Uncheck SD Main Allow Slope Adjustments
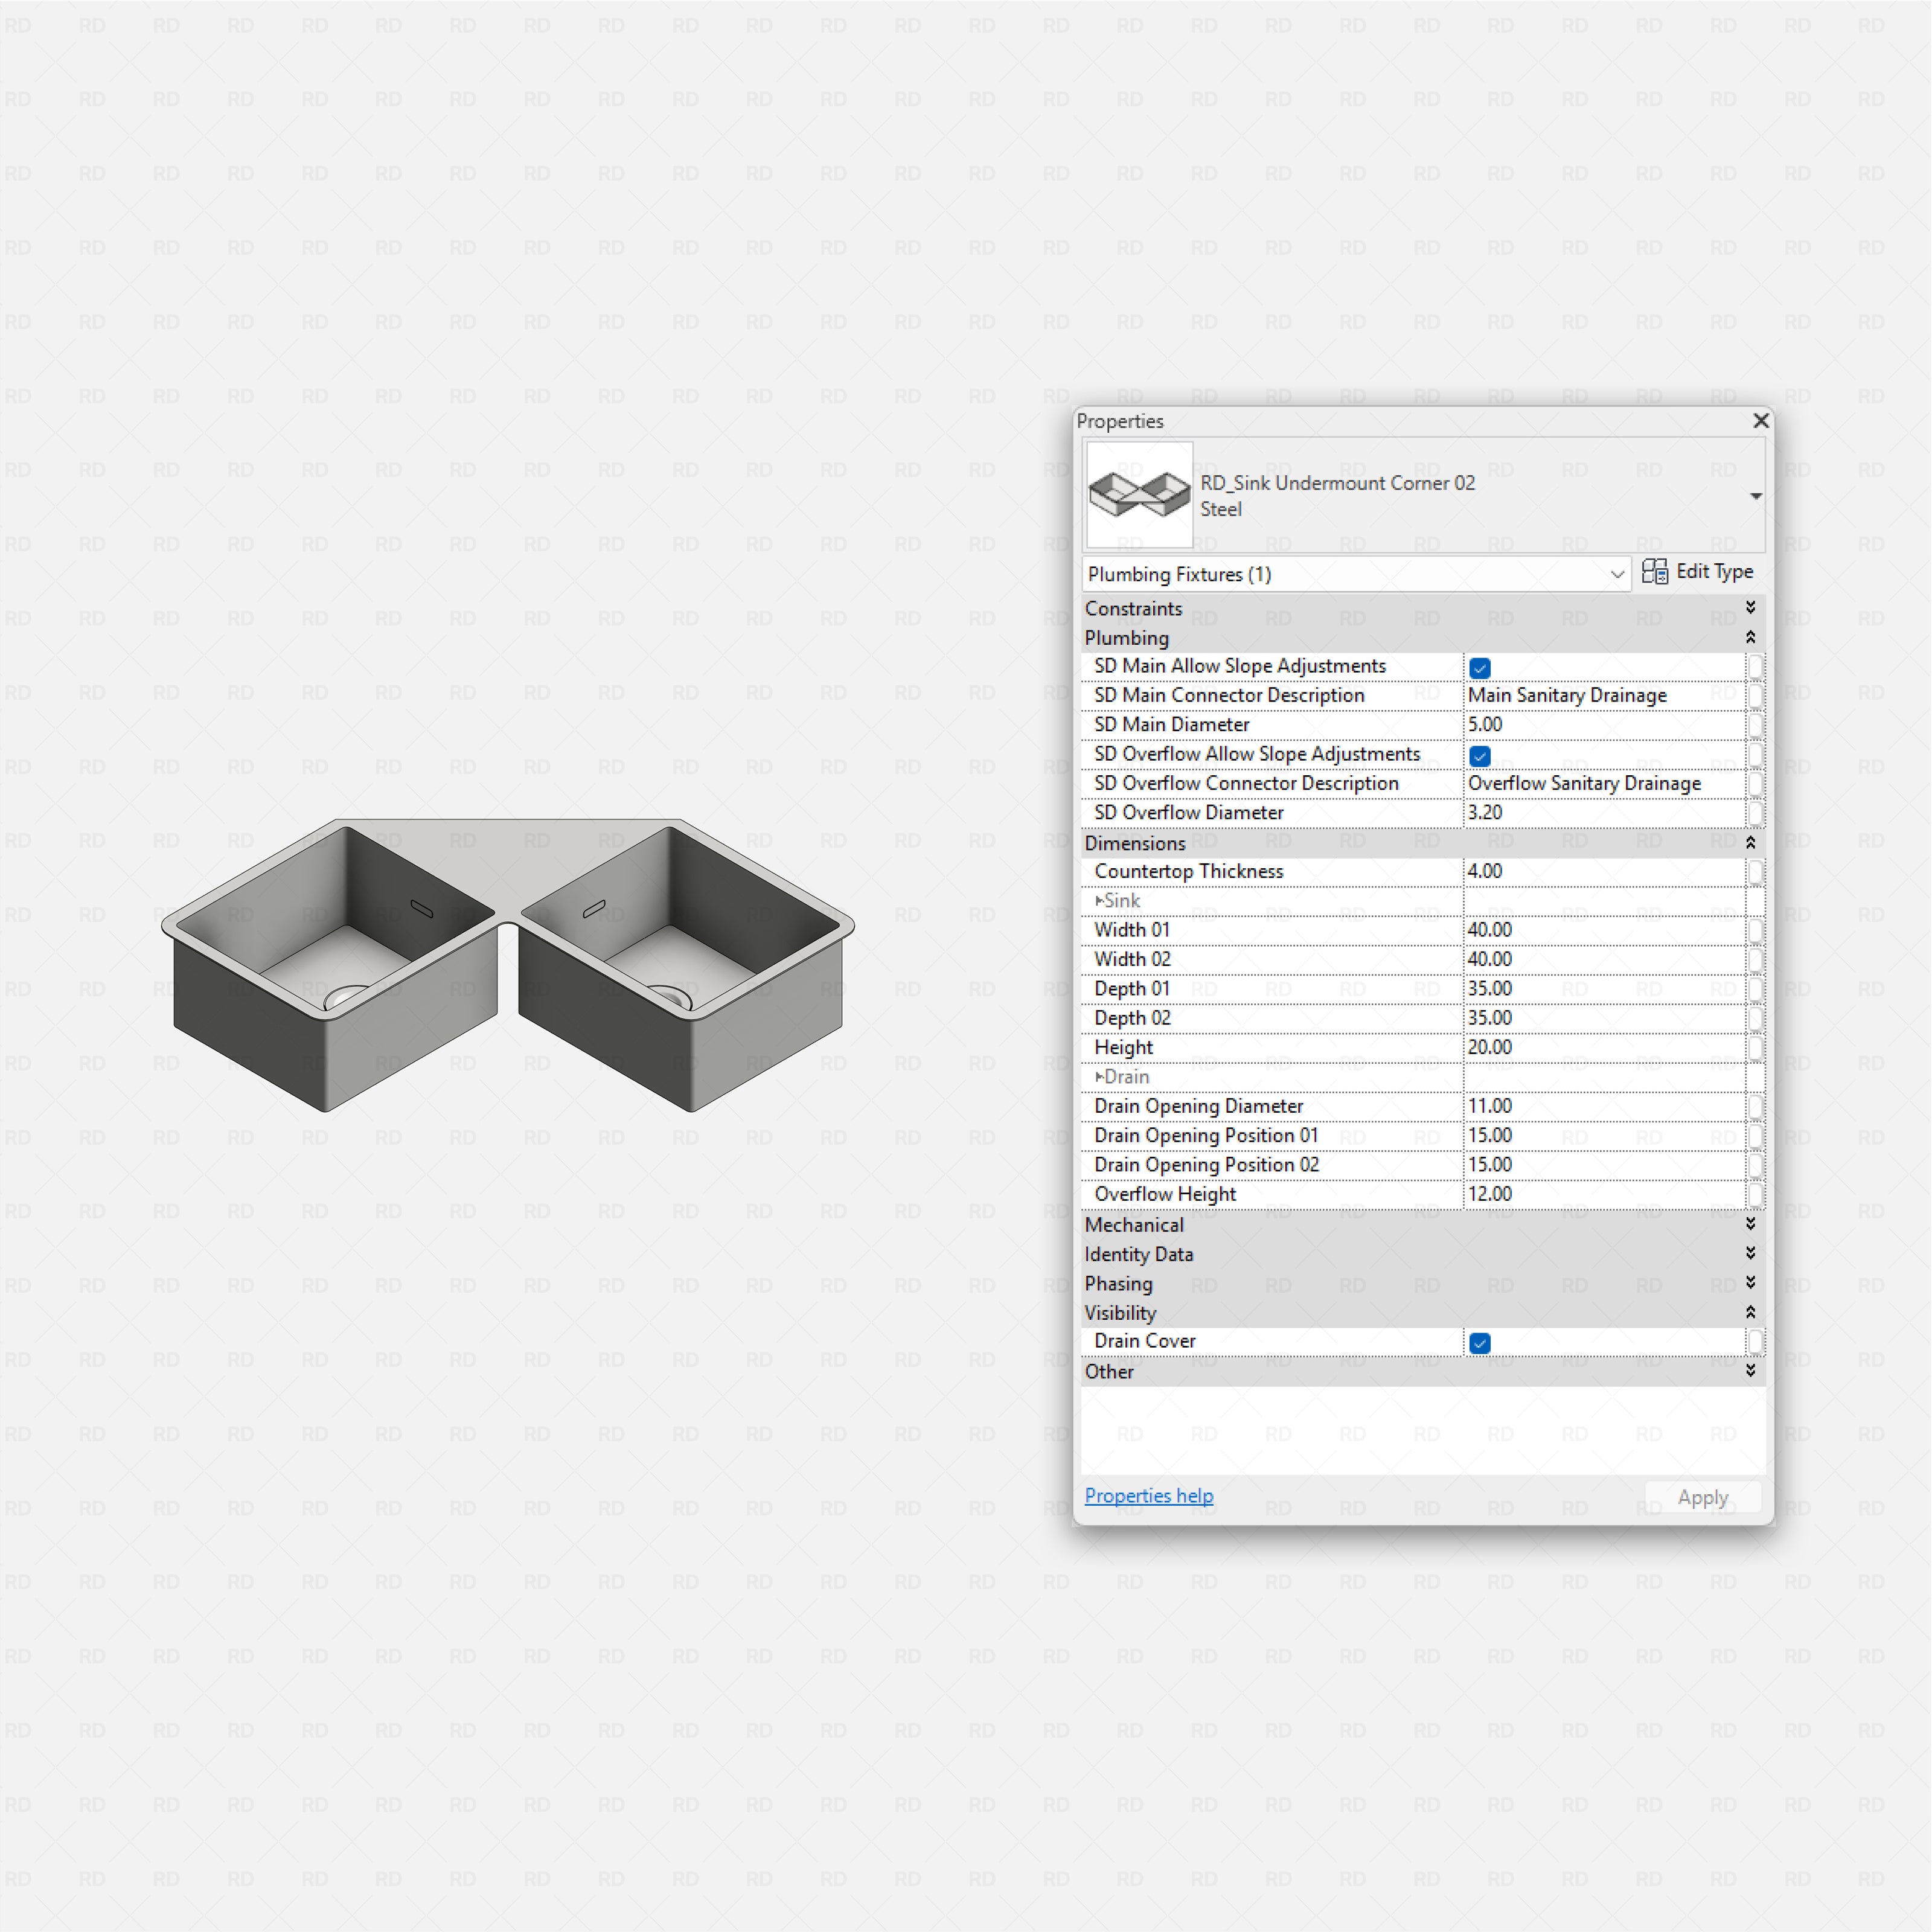The image size is (1932, 1932). 1479,667
